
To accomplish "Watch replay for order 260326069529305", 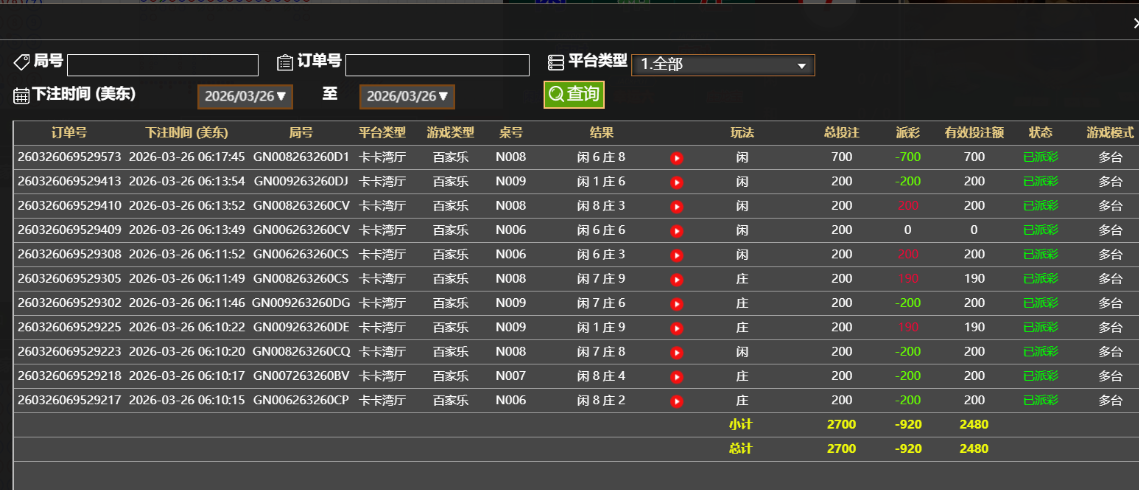I will (x=676, y=279).
